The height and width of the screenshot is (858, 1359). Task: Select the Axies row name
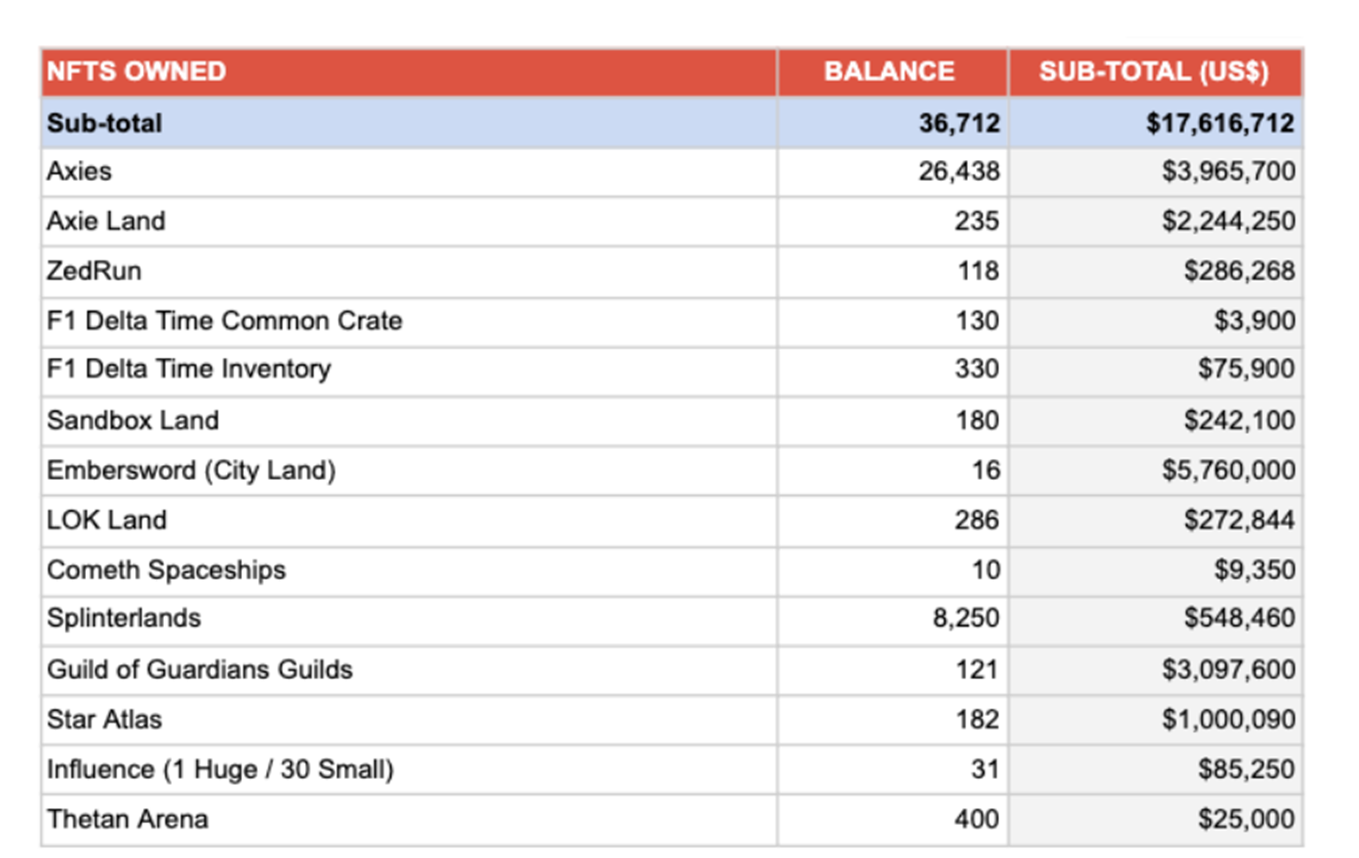(x=409, y=172)
